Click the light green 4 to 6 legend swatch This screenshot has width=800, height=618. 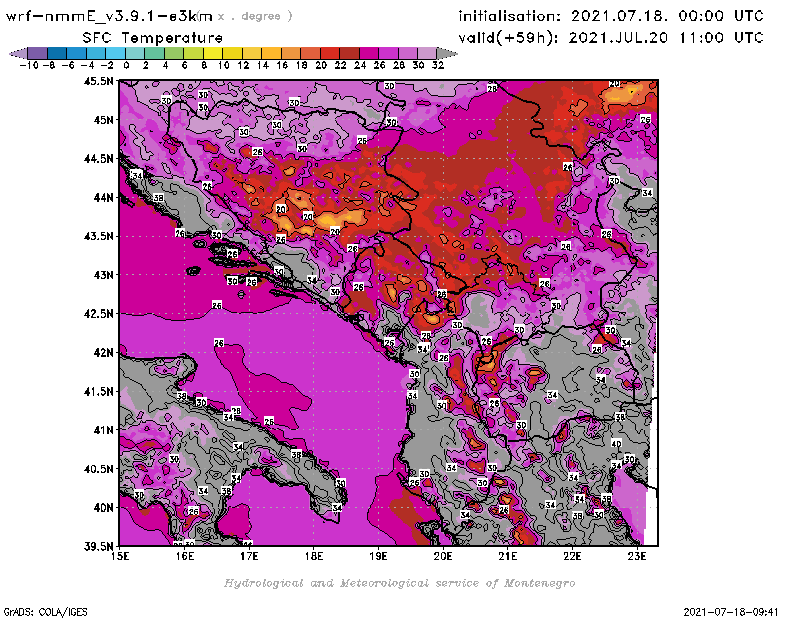point(174,53)
